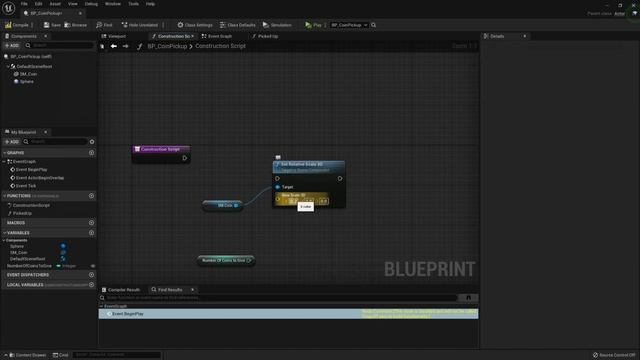
Task: Add a new function with the plus icon
Action: click(x=91, y=196)
